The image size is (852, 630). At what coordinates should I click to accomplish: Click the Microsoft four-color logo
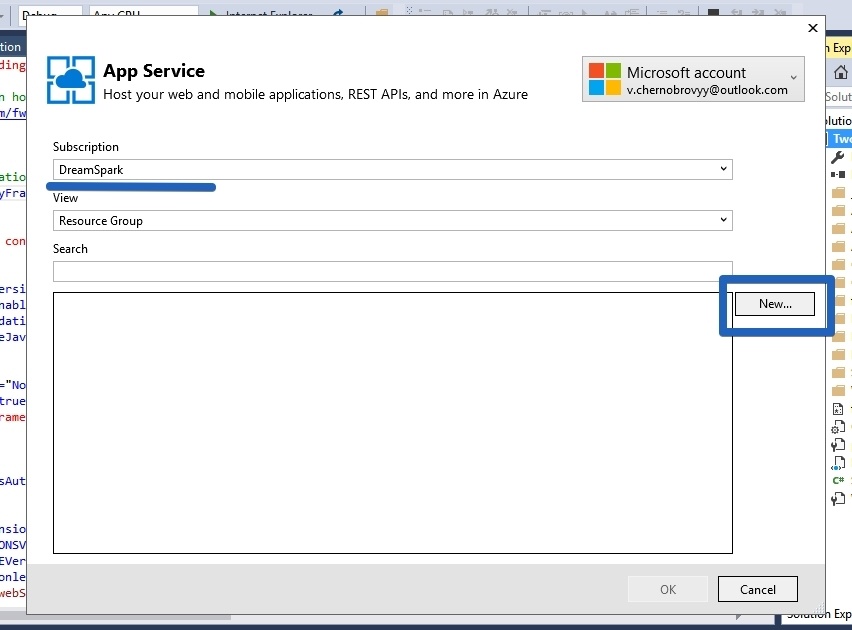point(605,79)
